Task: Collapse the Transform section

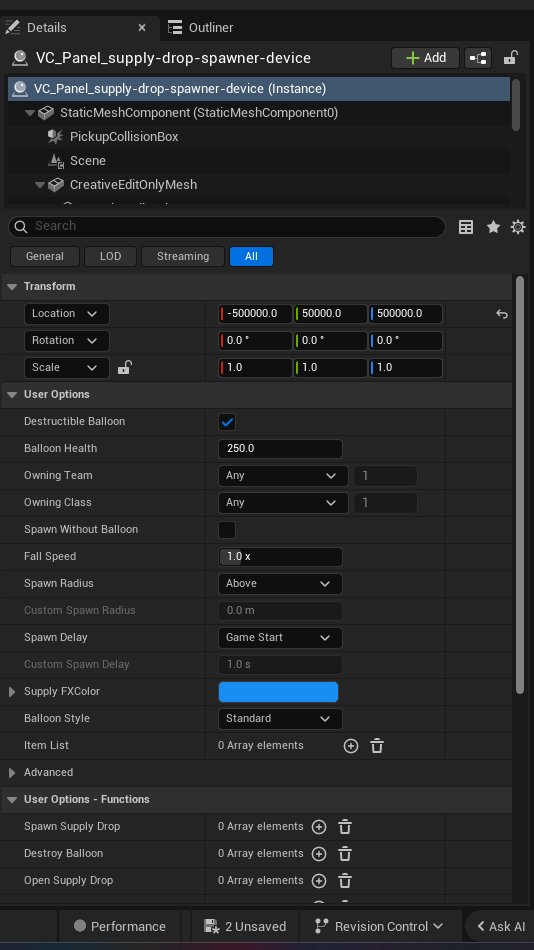Action: [12, 287]
